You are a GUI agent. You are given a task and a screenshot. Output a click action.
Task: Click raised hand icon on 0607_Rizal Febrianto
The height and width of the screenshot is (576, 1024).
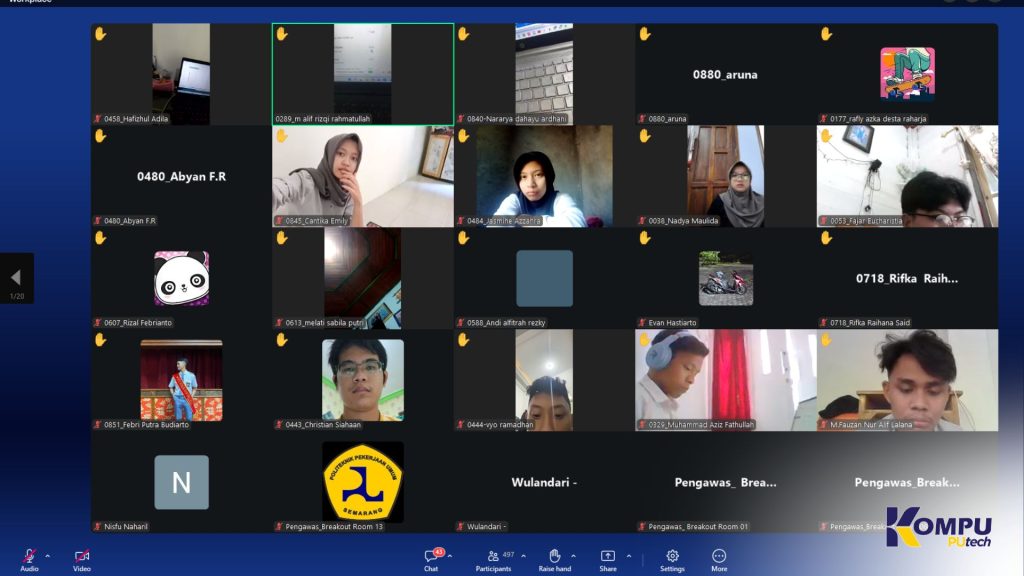click(x=101, y=238)
